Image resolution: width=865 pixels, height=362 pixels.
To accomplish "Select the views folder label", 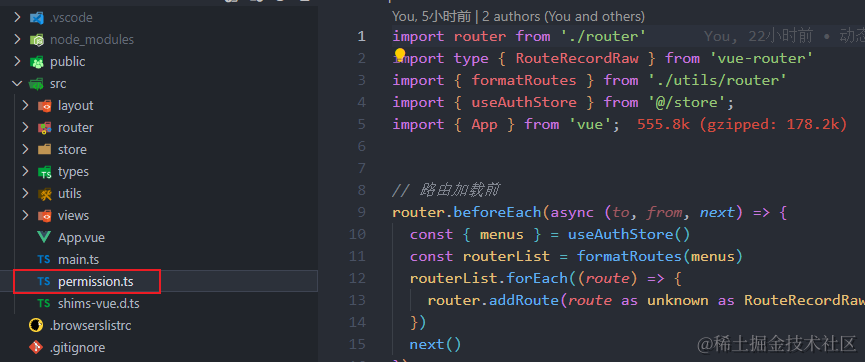I will tap(73, 216).
